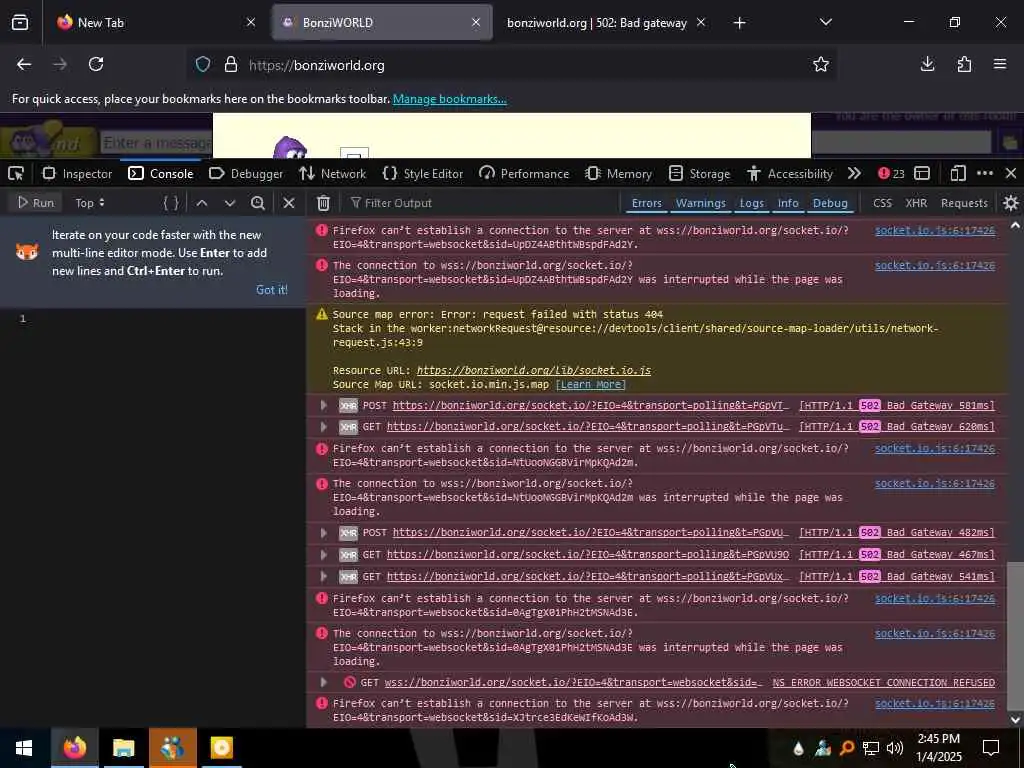The height and width of the screenshot is (768, 1024).
Task: Open Windows notification center
Action: (x=991, y=748)
